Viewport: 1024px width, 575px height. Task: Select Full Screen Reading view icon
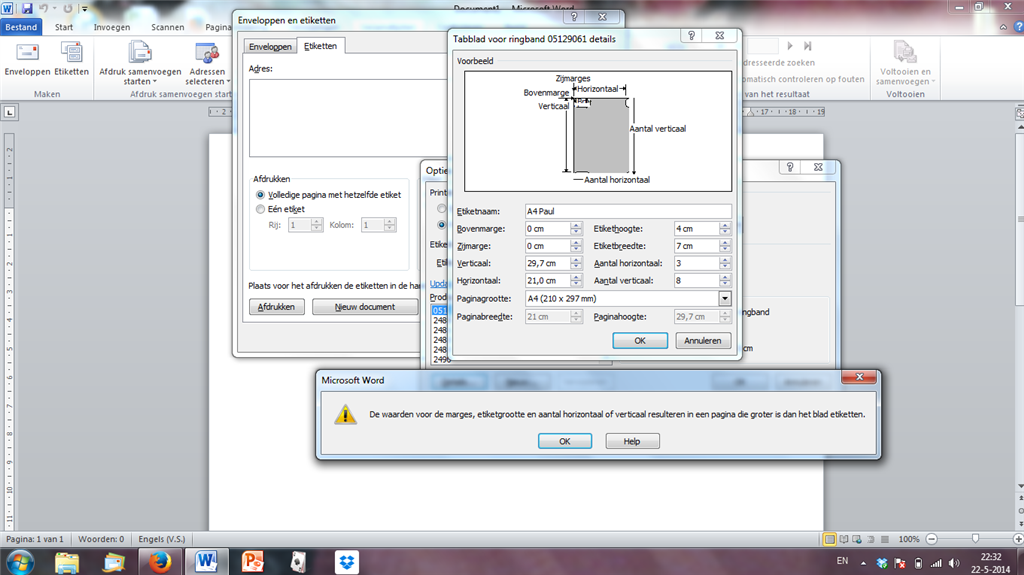tap(844, 539)
